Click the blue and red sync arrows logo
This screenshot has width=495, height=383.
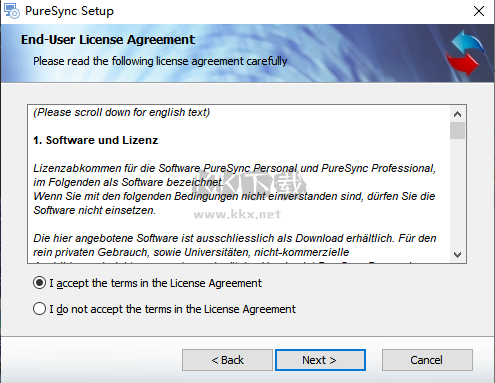(x=465, y=53)
